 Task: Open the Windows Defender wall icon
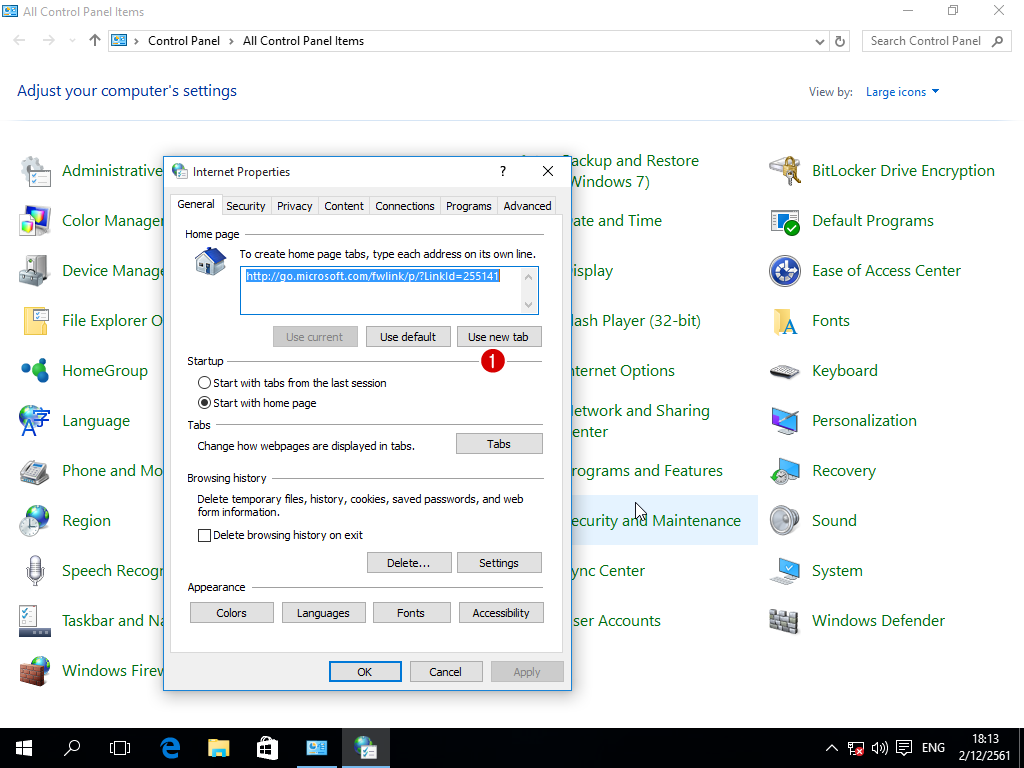(785, 621)
